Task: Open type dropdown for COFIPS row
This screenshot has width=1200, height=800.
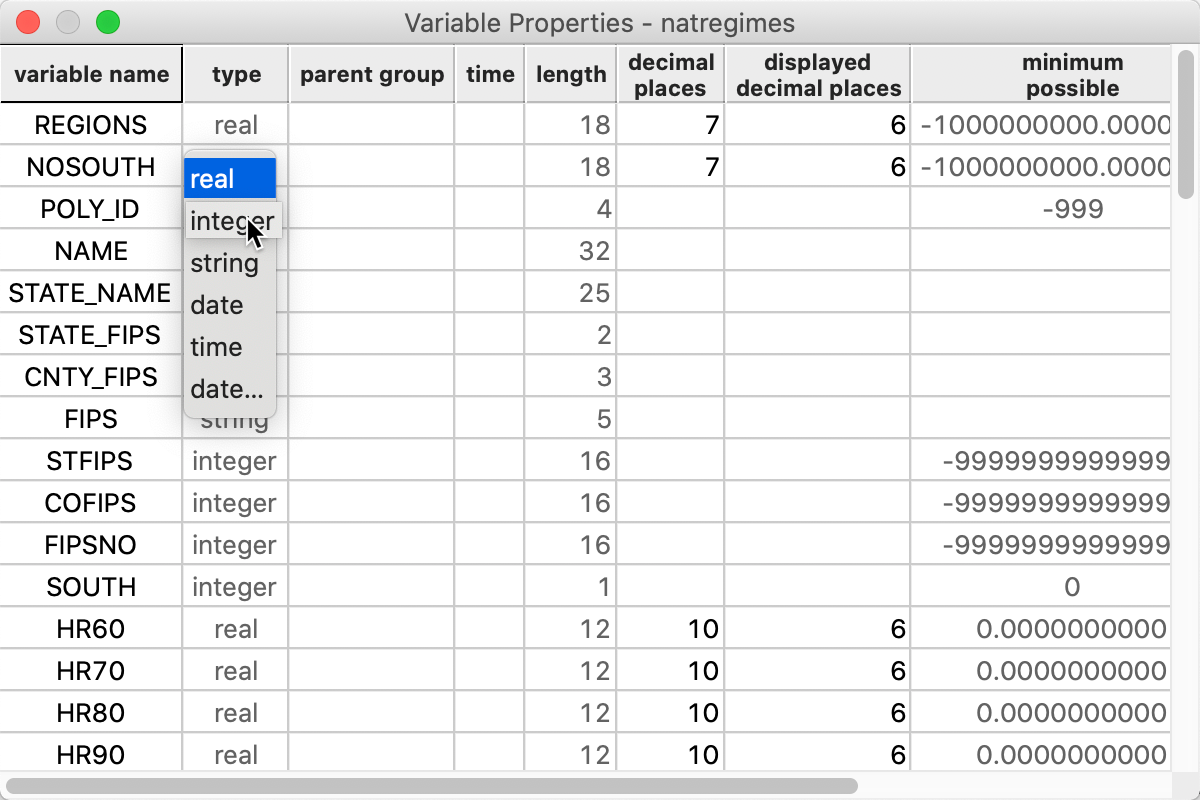Action: click(236, 503)
